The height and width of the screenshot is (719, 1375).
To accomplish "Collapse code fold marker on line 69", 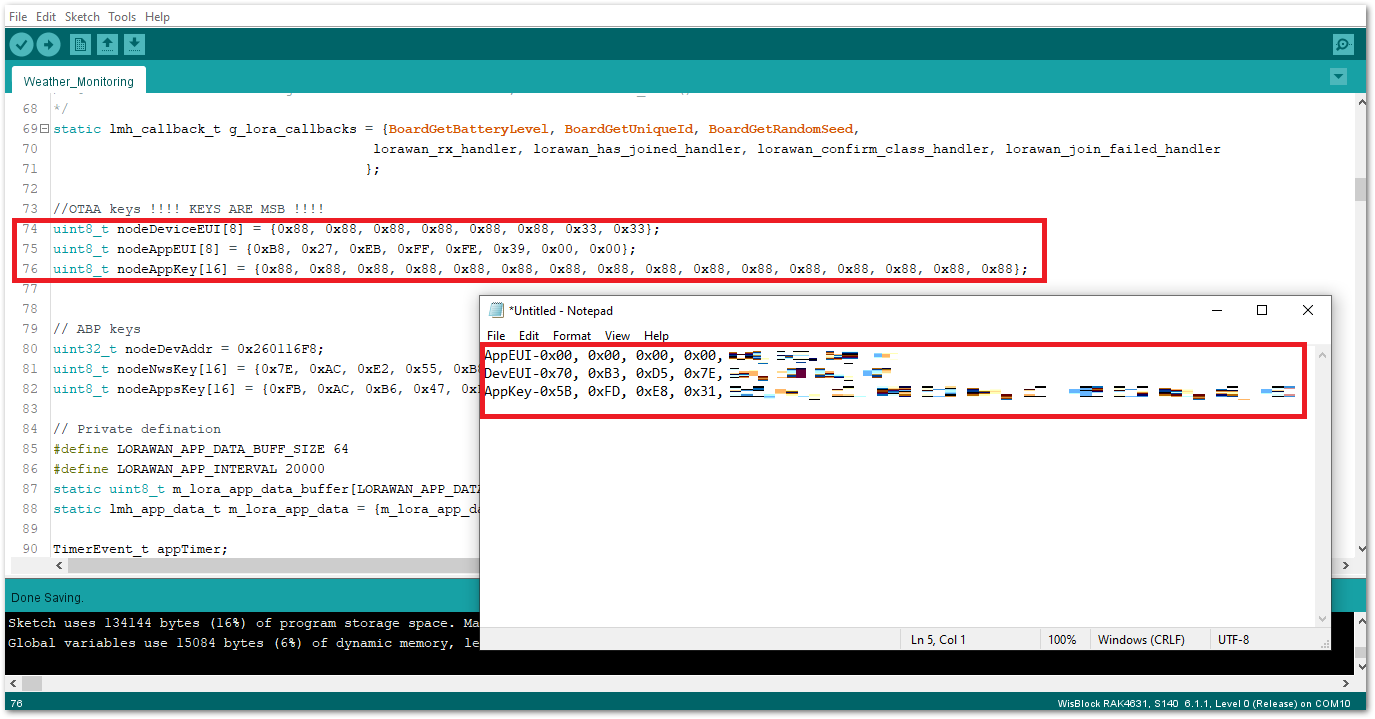I will tap(44, 129).
